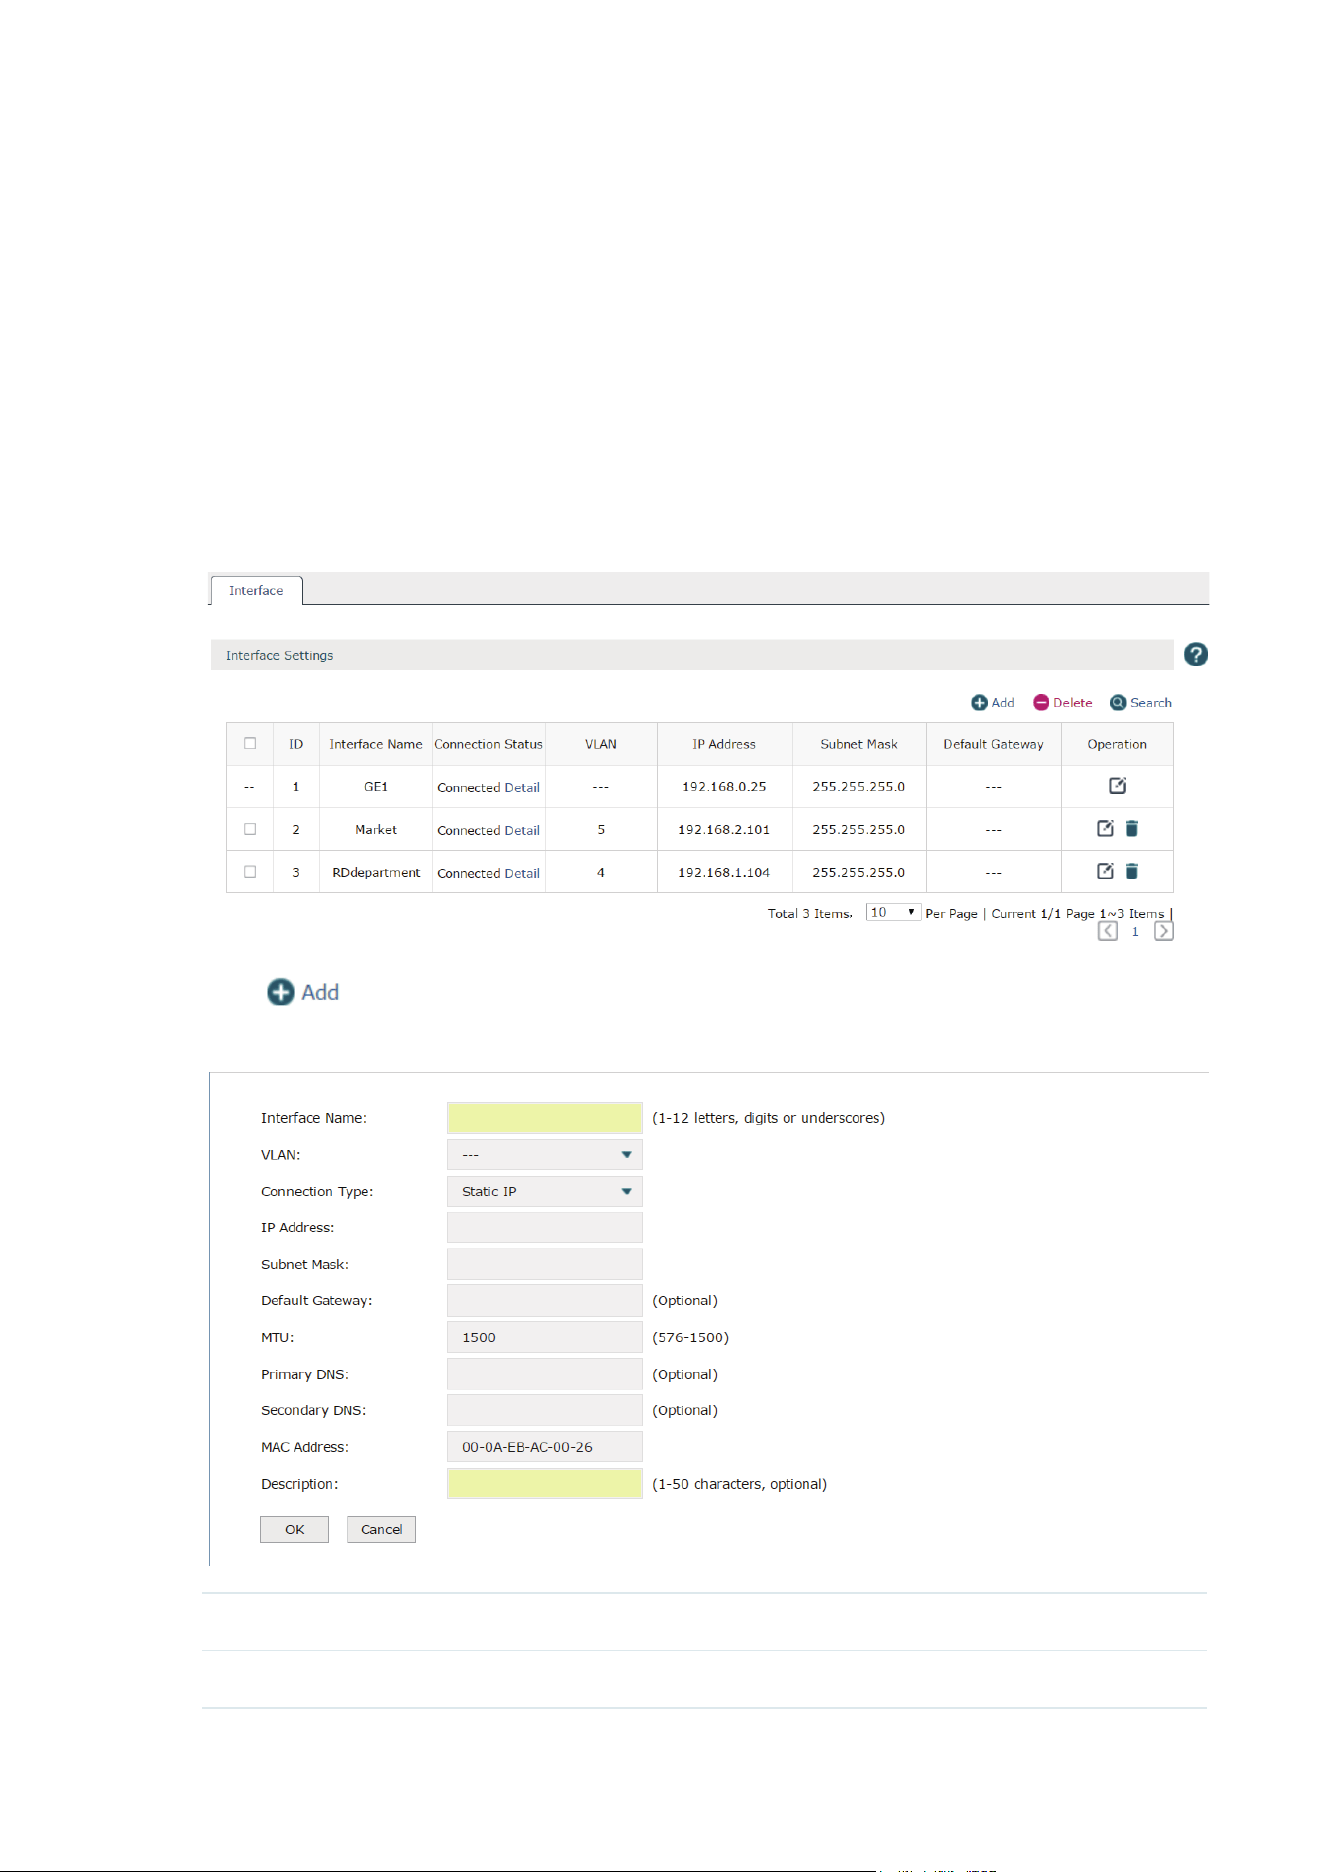The image size is (1324, 1872).
Task: Edit the GE1 interface entry
Action: [x=1117, y=786]
